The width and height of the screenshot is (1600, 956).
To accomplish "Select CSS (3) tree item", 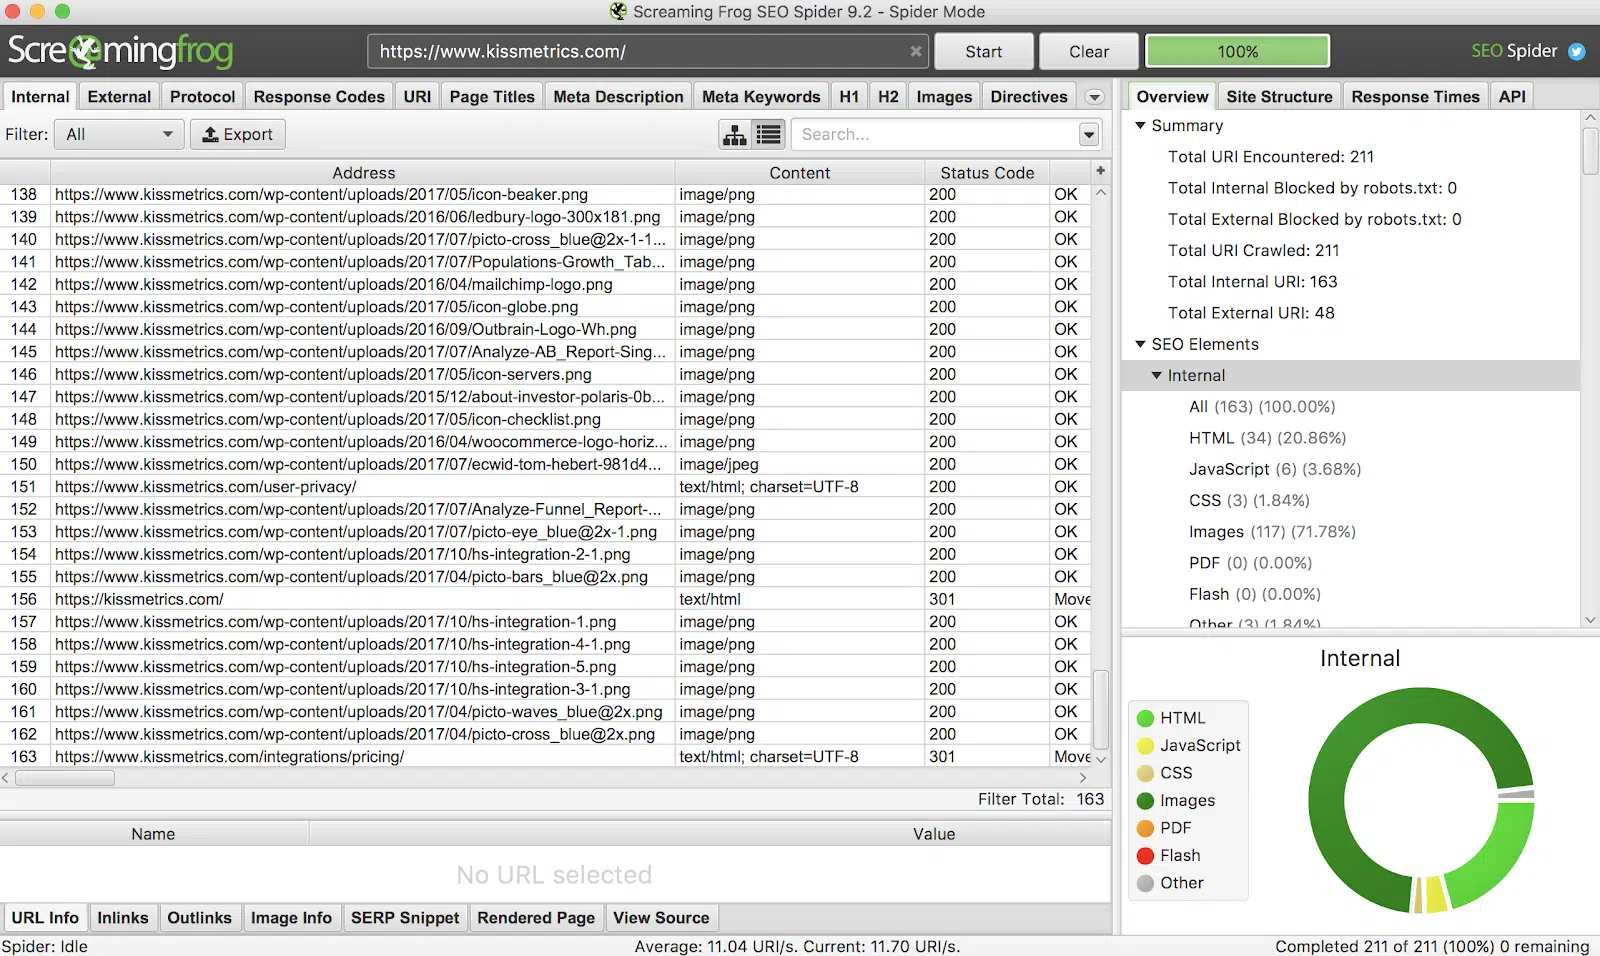I will tap(1249, 500).
